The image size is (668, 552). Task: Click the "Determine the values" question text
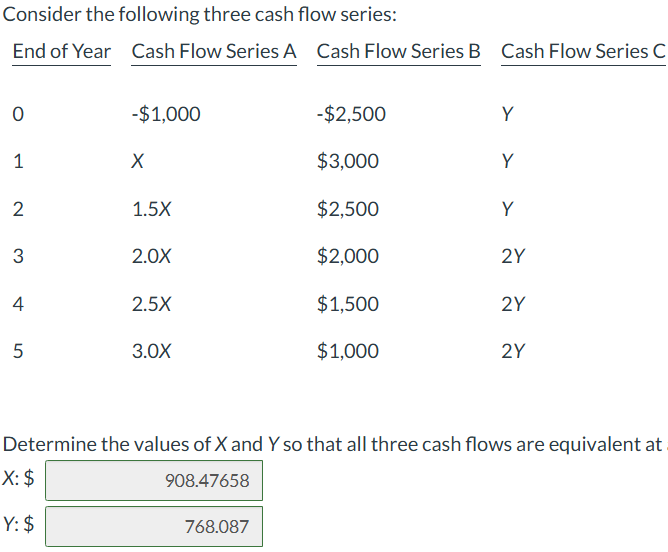(x=334, y=444)
